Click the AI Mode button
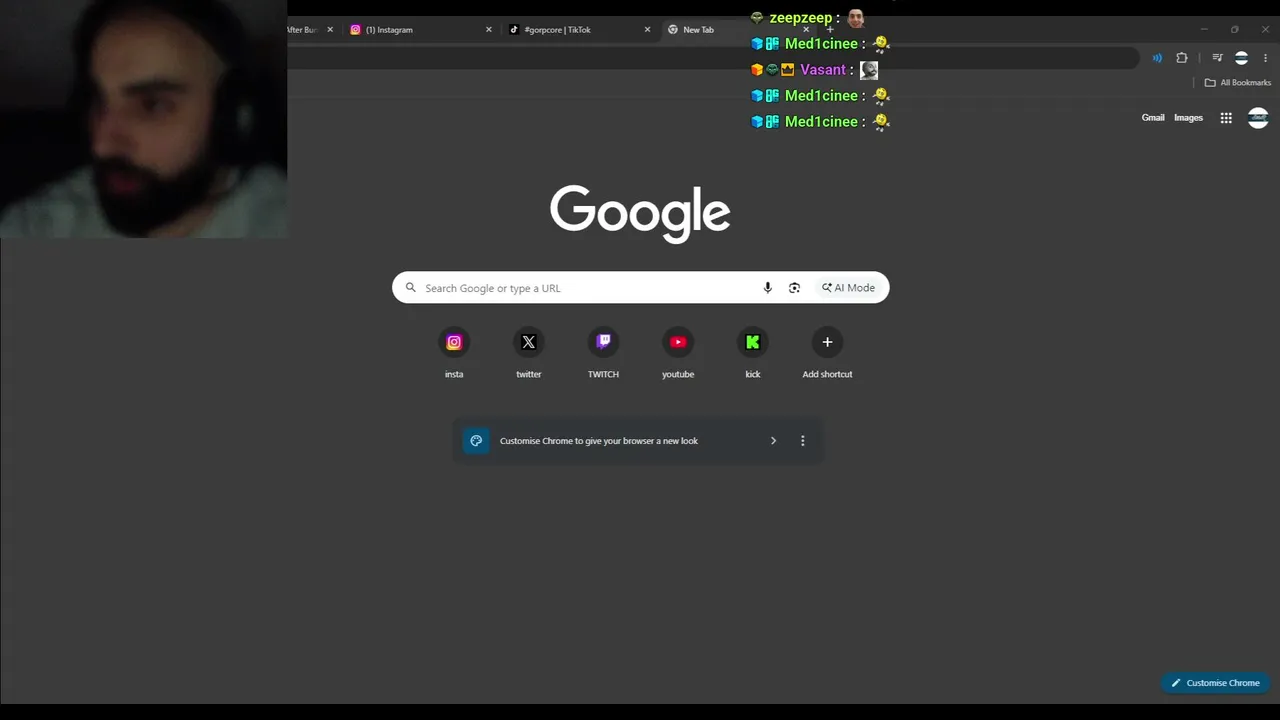The image size is (1280, 720). pos(848,288)
